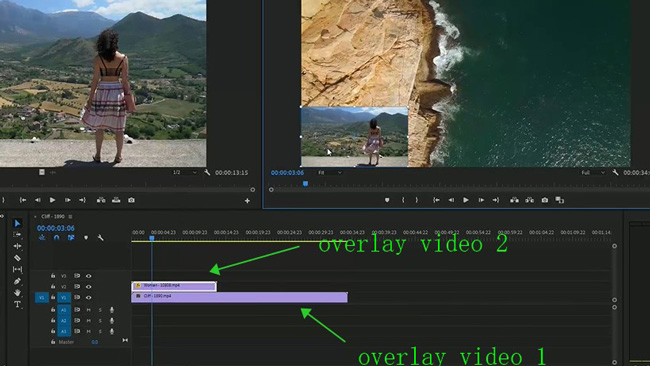The height and width of the screenshot is (366, 650).
Task: Select the Cliff - 1890 sequence tab
Action: (53, 217)
